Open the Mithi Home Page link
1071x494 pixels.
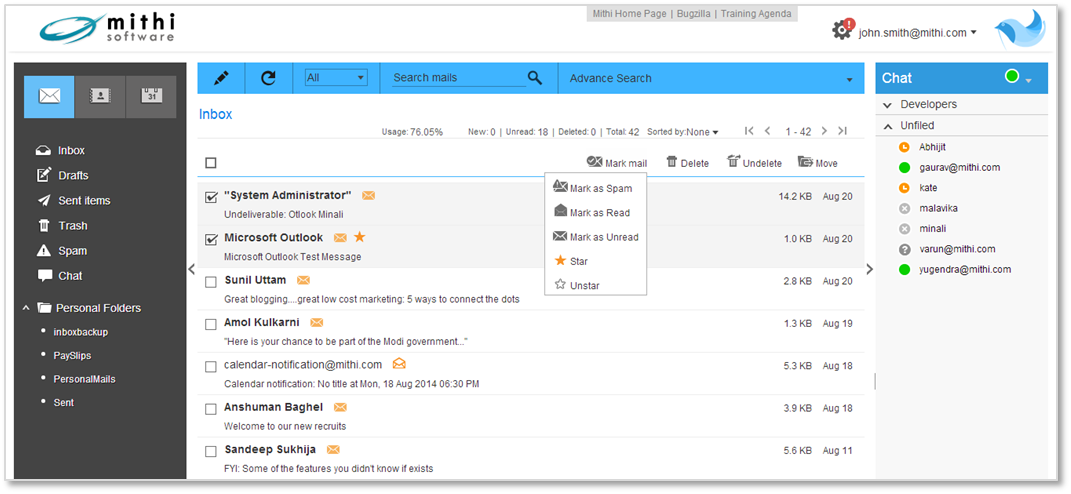pos(629,14)
